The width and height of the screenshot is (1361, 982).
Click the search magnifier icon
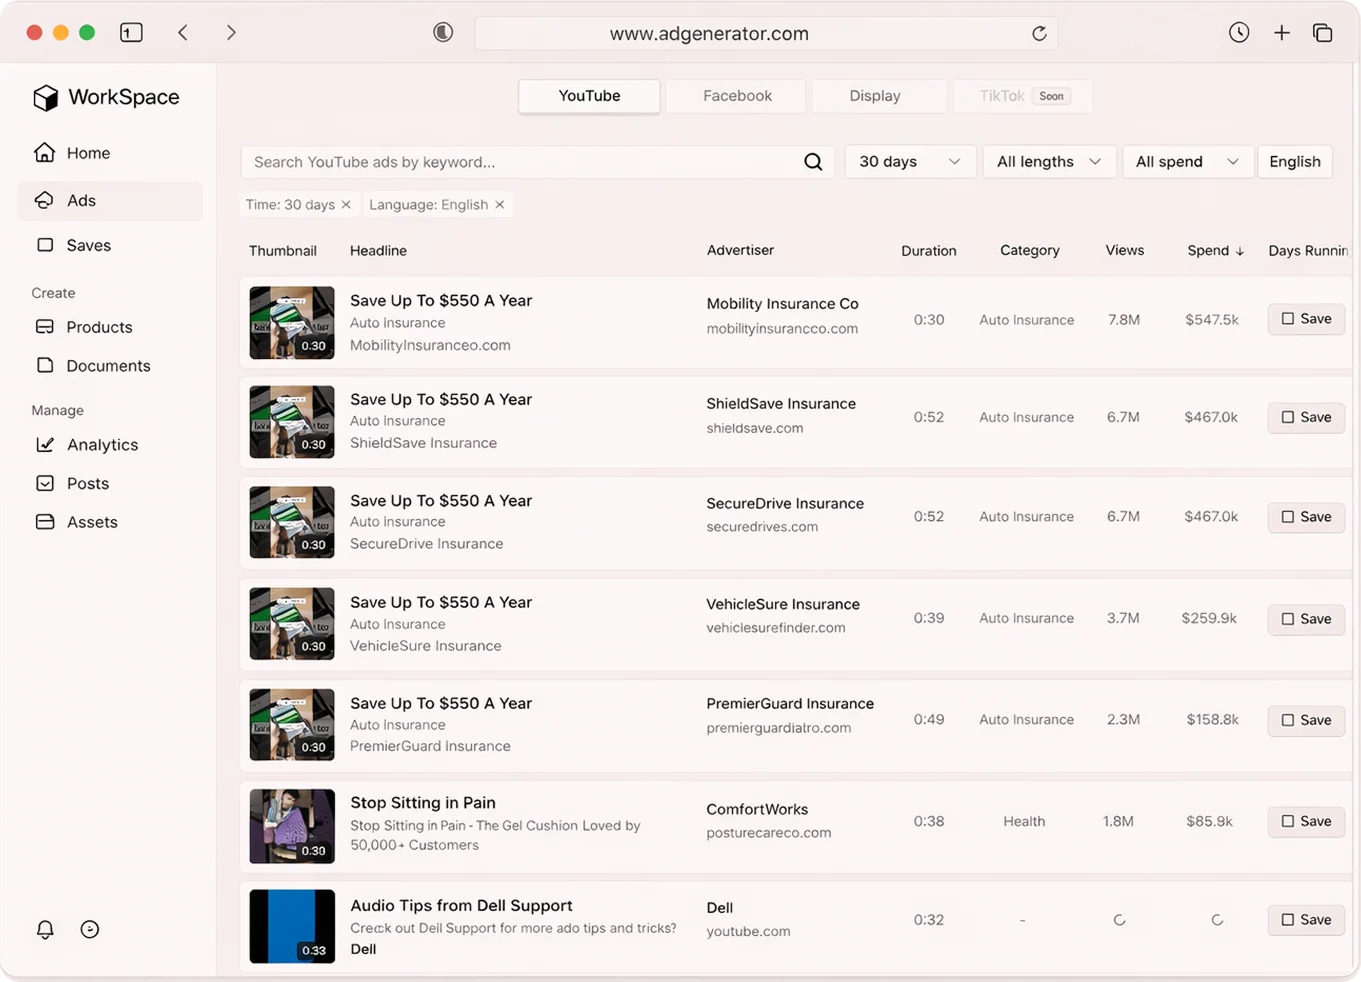813,162
